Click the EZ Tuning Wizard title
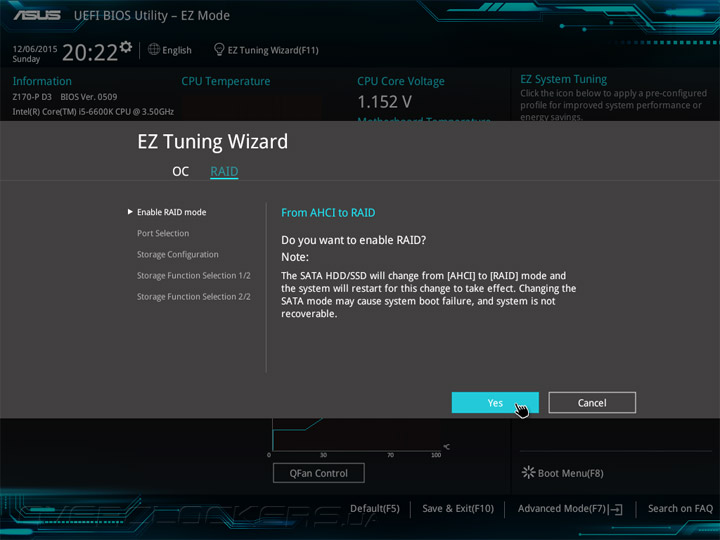Screen dimensions: 720x540 click(213, 141)
